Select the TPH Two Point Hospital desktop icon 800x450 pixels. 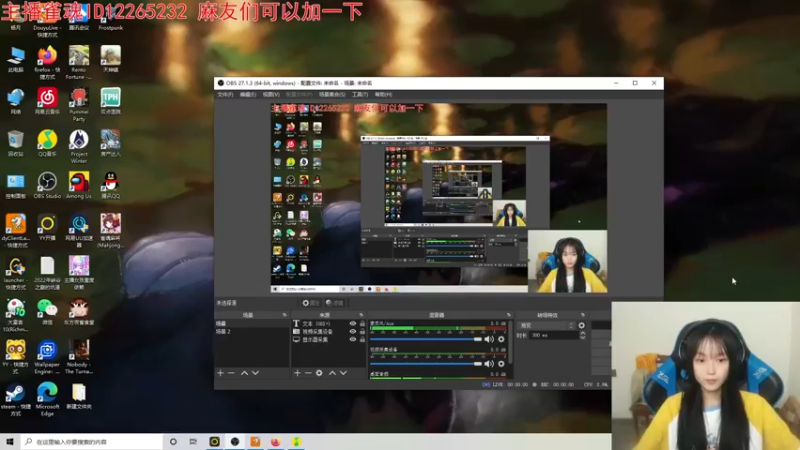(110, 101)
